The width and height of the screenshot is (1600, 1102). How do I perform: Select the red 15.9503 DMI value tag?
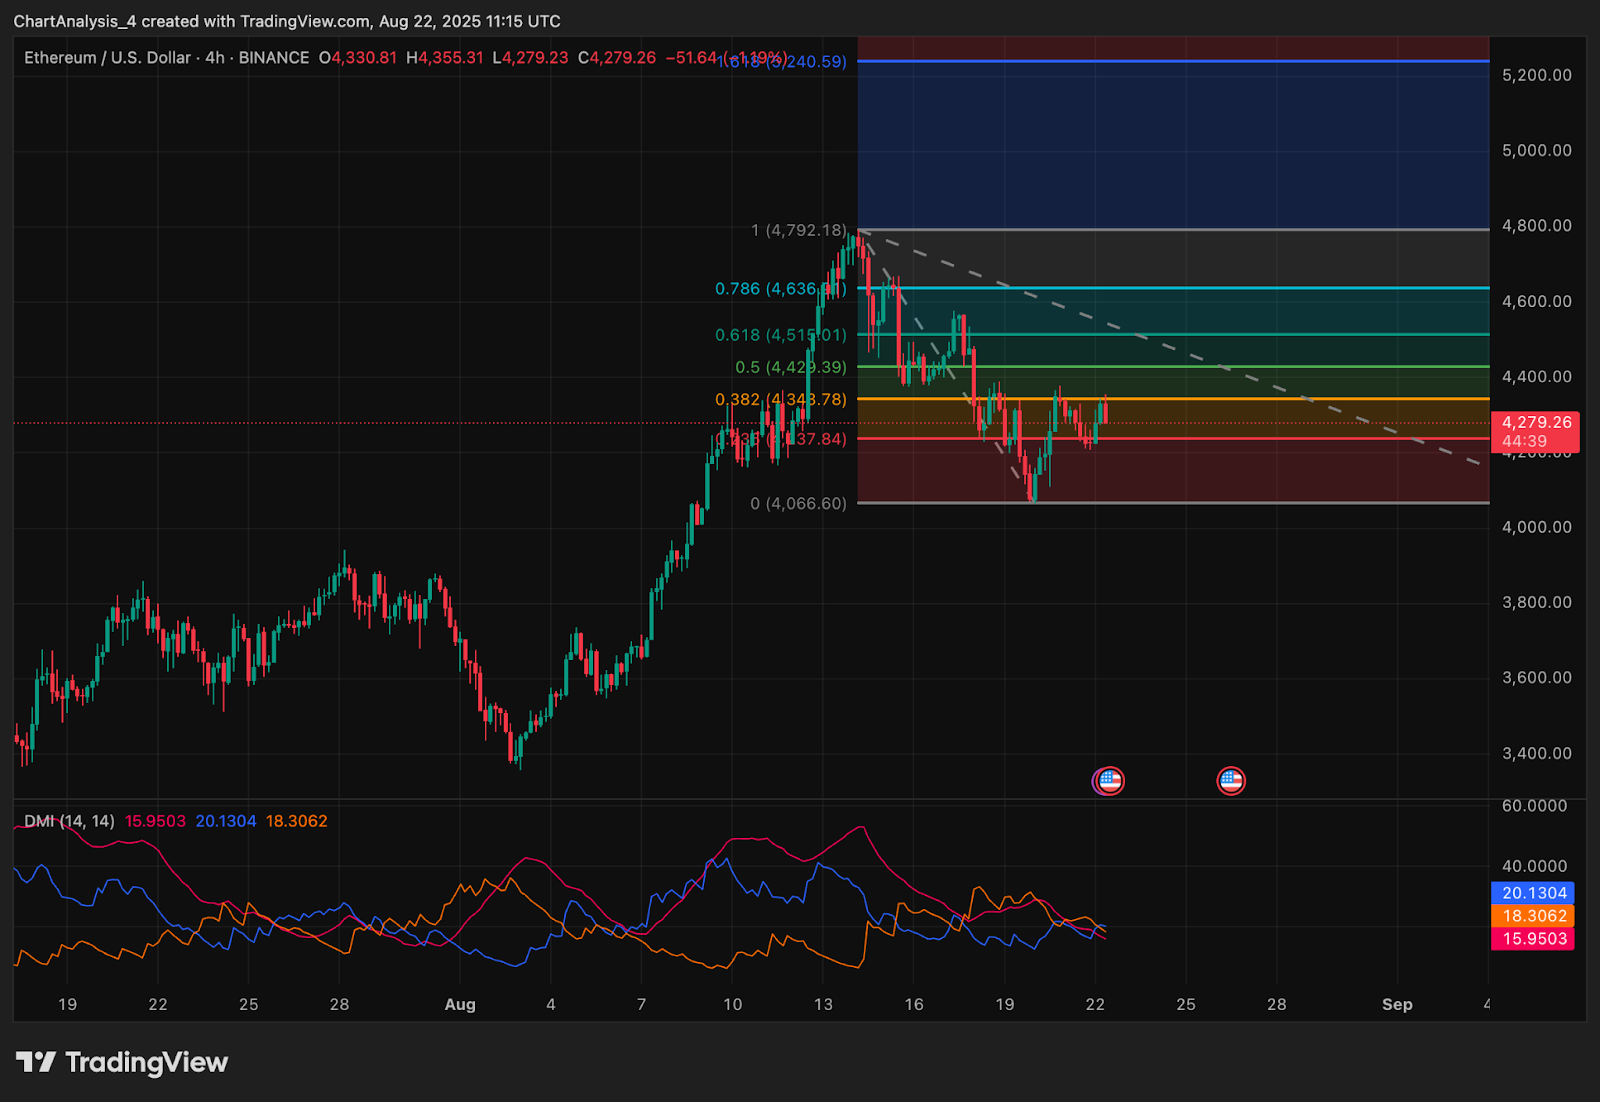click(x=1533, y=939)
